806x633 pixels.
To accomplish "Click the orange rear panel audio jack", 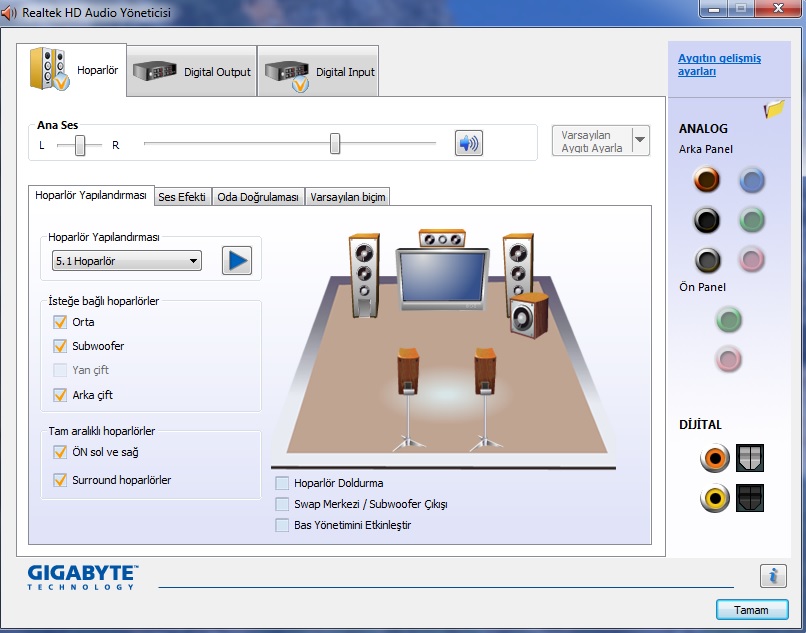I will coord(706,180).
